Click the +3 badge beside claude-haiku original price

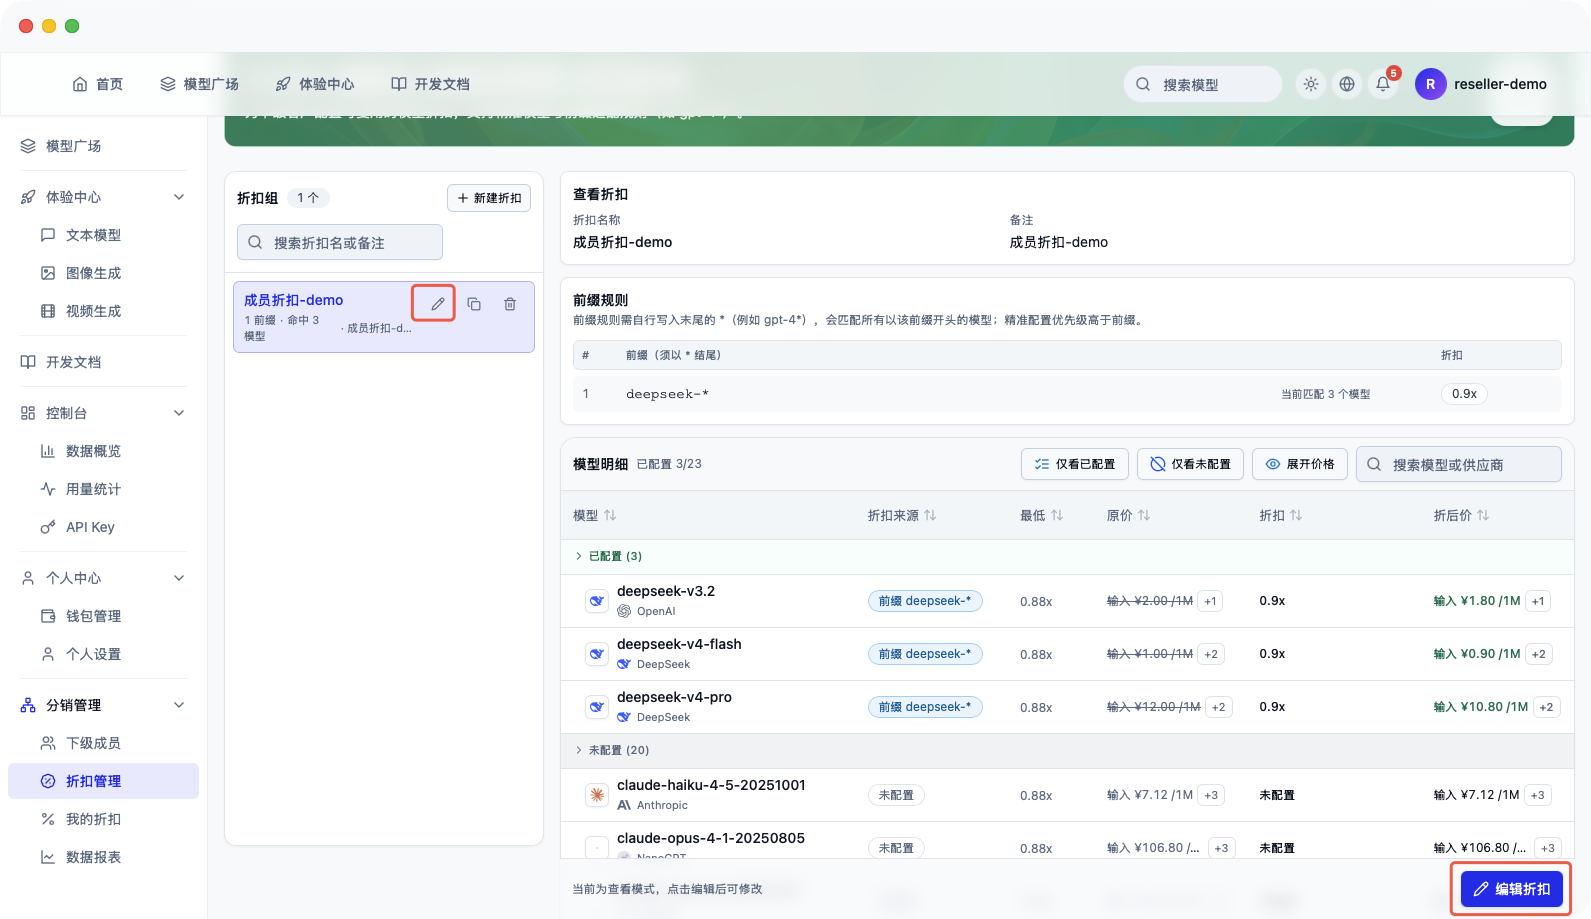pyautogui.click(x=1211, y=795)
